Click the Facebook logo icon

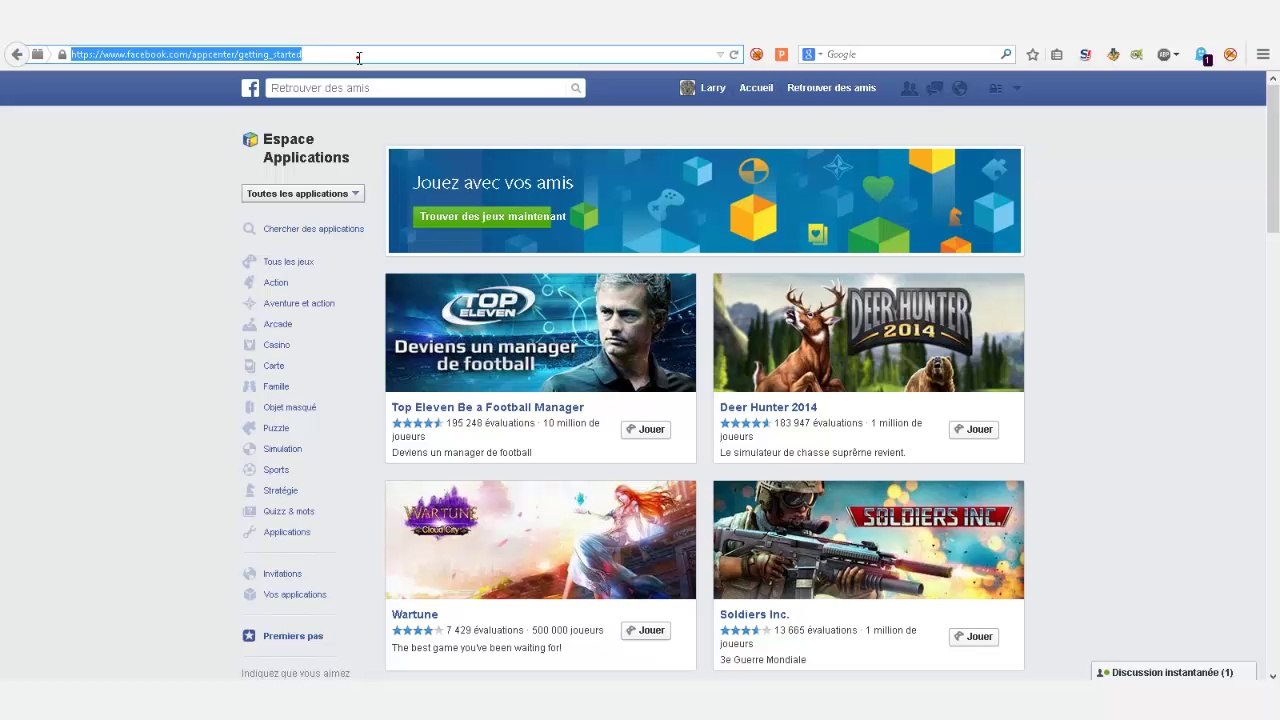pyautogui.click(x=250, y=88)
